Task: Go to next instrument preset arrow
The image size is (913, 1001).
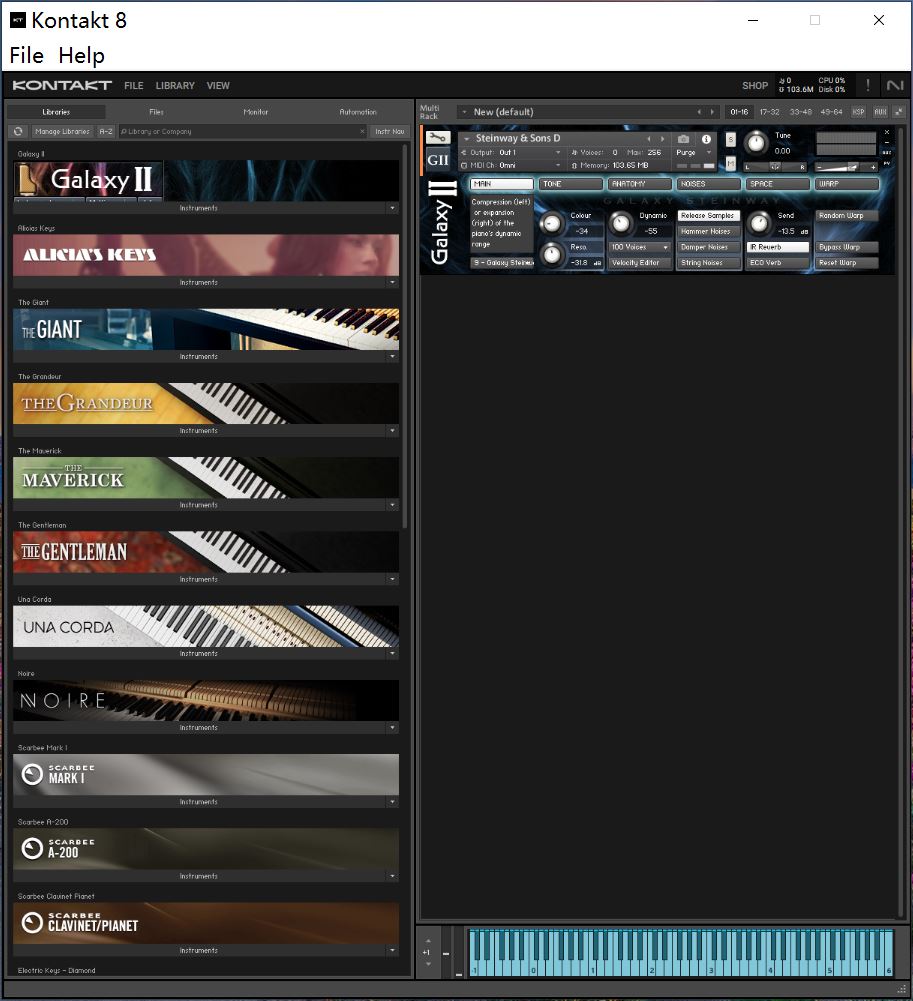Action: (662, 139)
